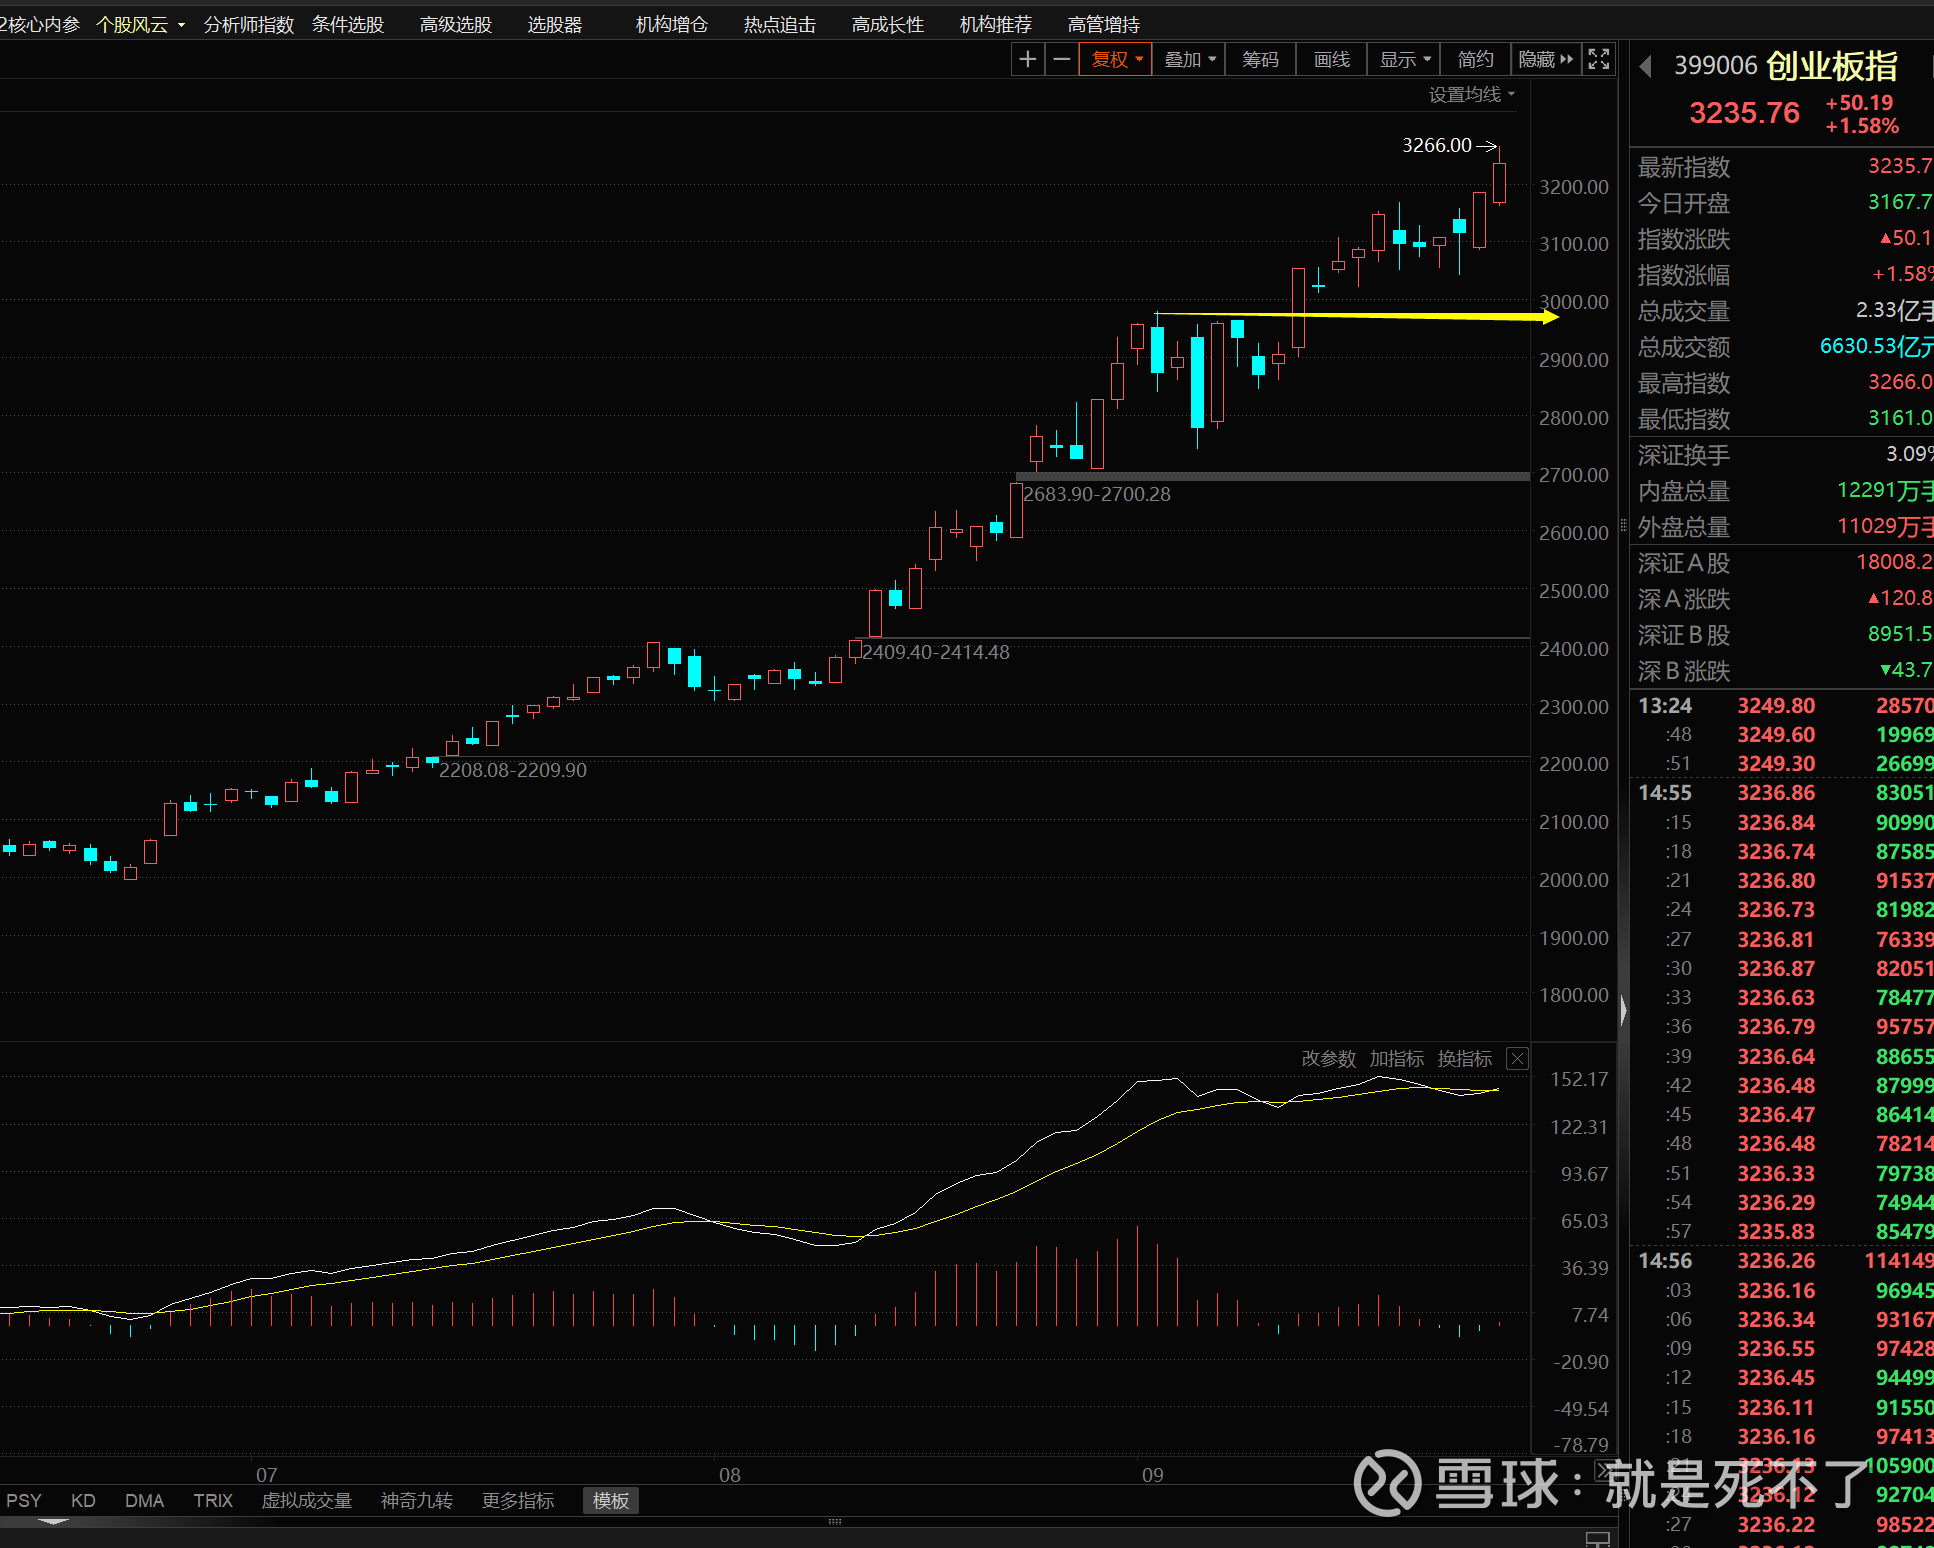Click the fullscreen expand chart icon
Screen dimensions: 1934x1548
[1599, 60]
